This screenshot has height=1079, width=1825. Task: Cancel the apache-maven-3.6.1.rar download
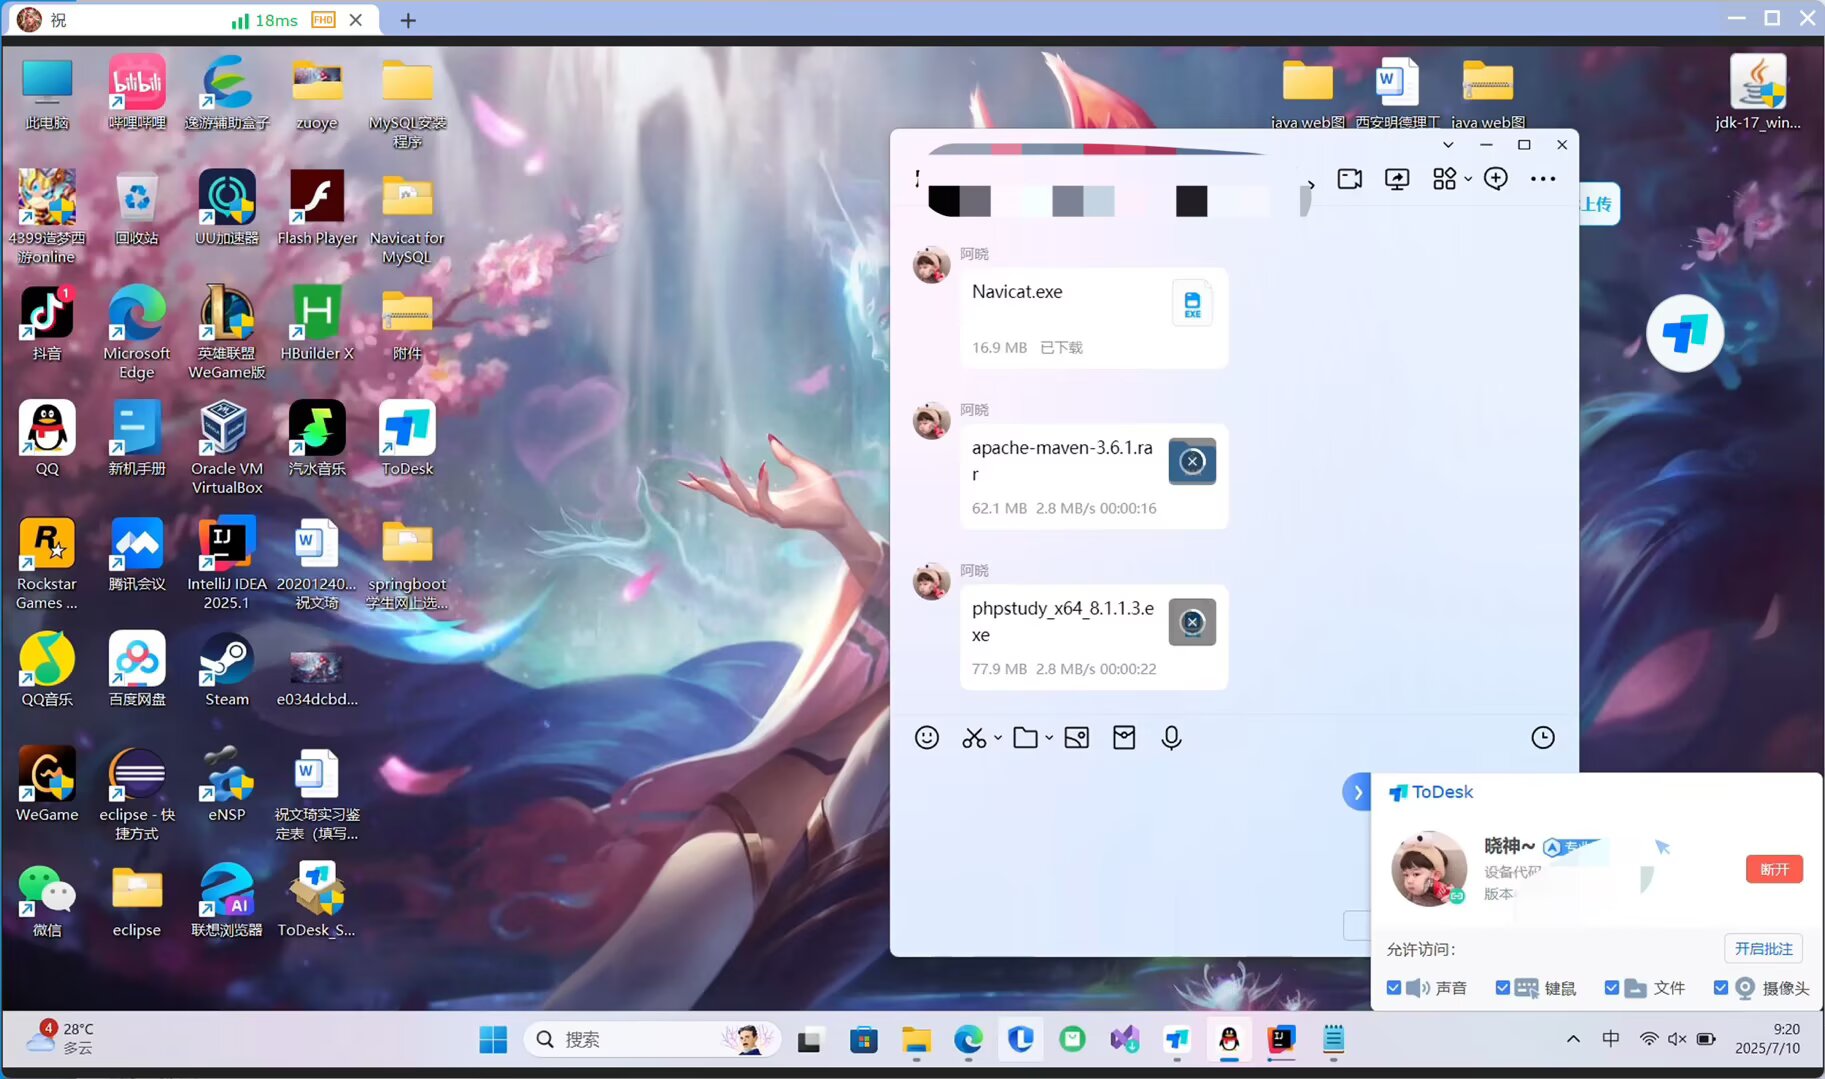pyautogui.click(x=1192, y=462)
